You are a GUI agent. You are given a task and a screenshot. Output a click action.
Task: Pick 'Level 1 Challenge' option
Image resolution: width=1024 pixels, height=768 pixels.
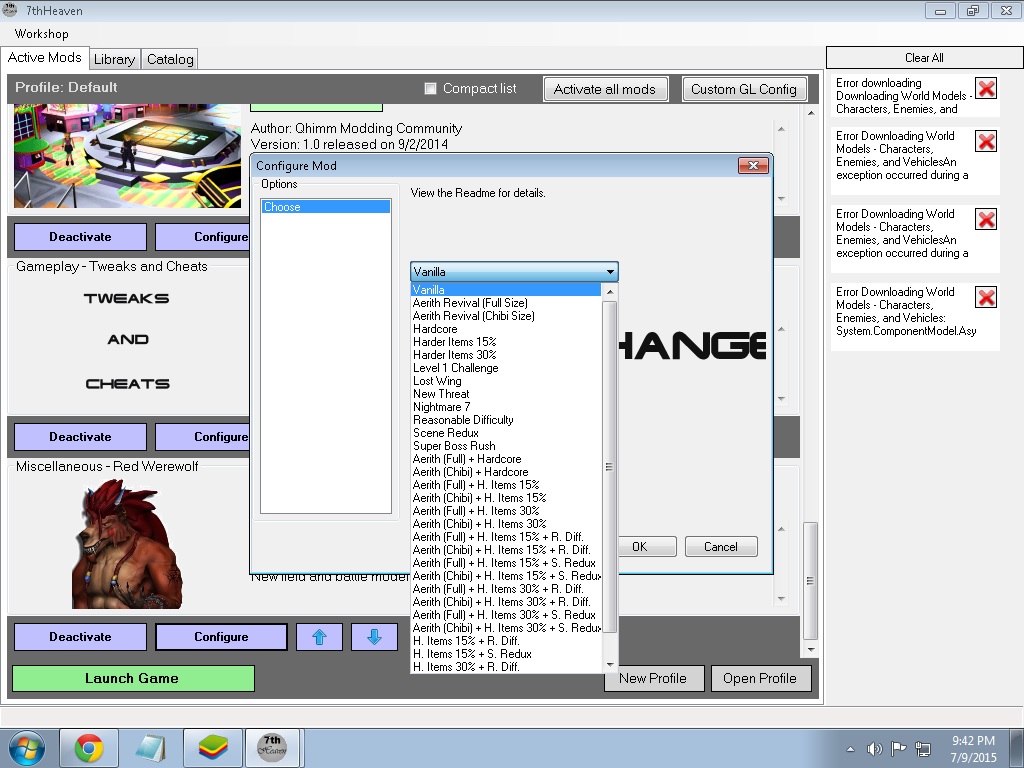506,368
